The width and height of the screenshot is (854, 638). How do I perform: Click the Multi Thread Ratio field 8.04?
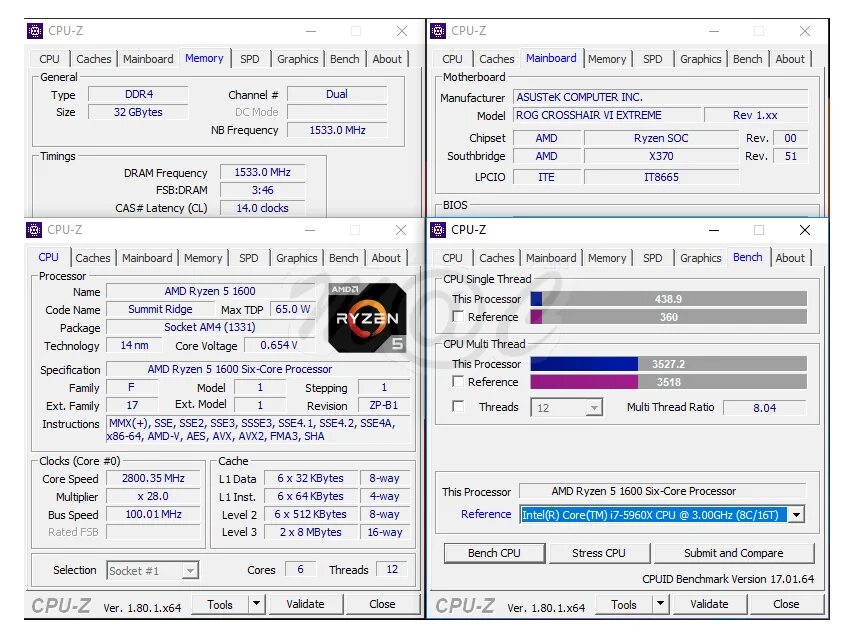(x=764, y=408)
